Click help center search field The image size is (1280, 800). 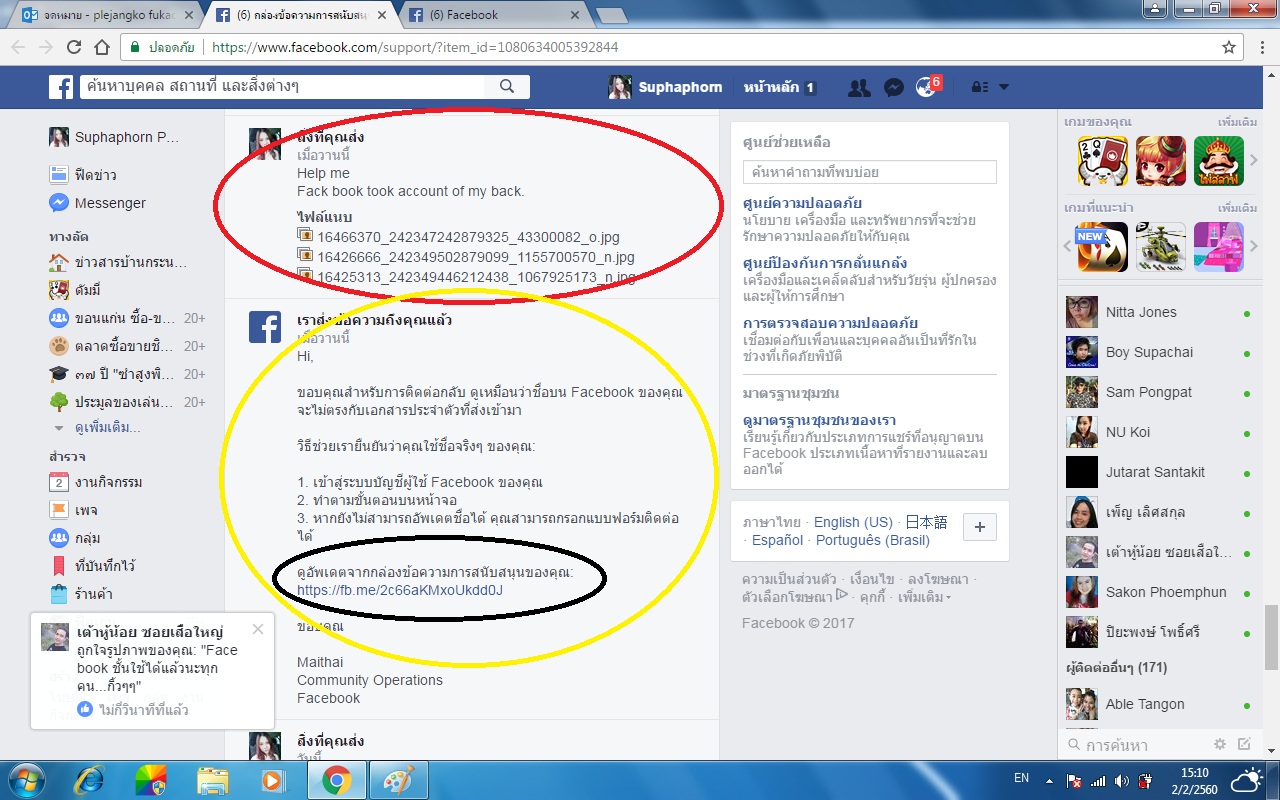(x=870, y=172)
